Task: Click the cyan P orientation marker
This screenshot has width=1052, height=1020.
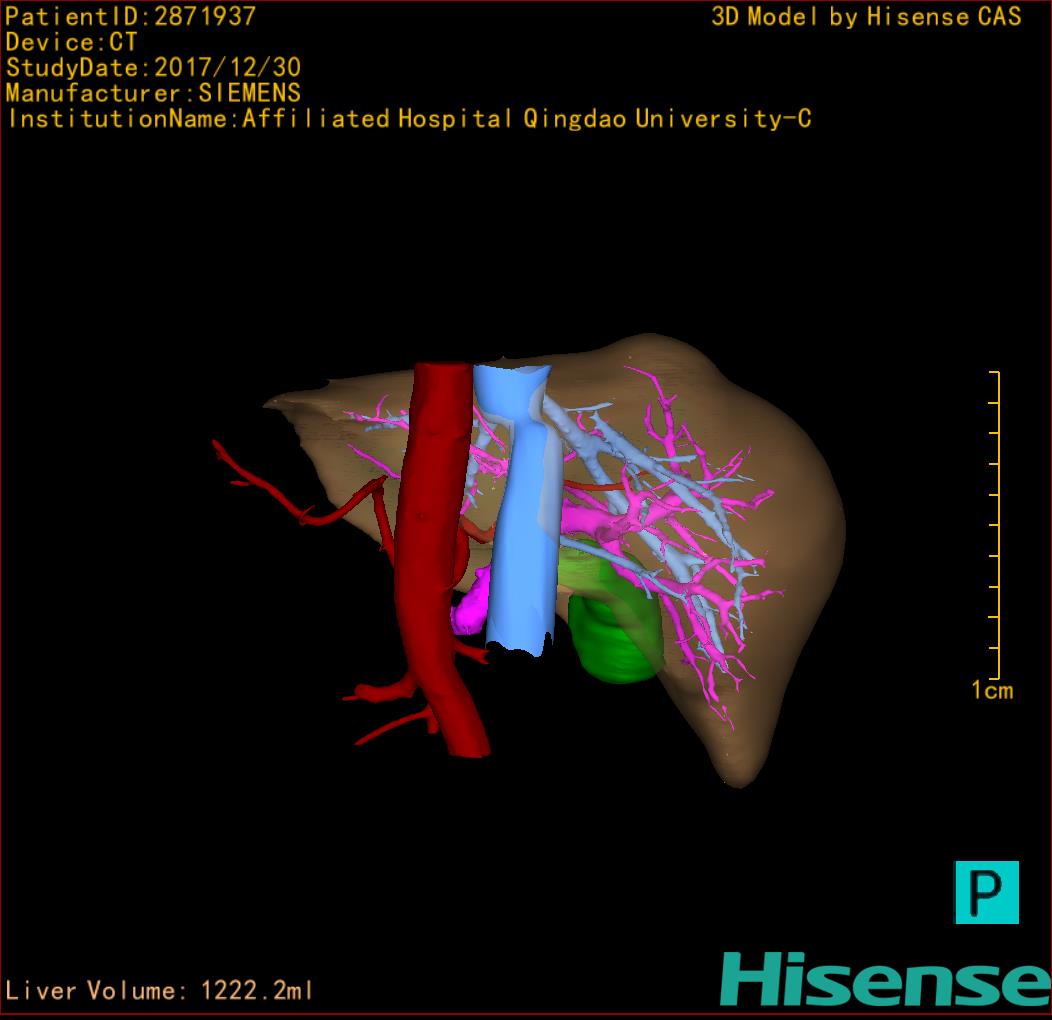Action: [x=986, y=891]
